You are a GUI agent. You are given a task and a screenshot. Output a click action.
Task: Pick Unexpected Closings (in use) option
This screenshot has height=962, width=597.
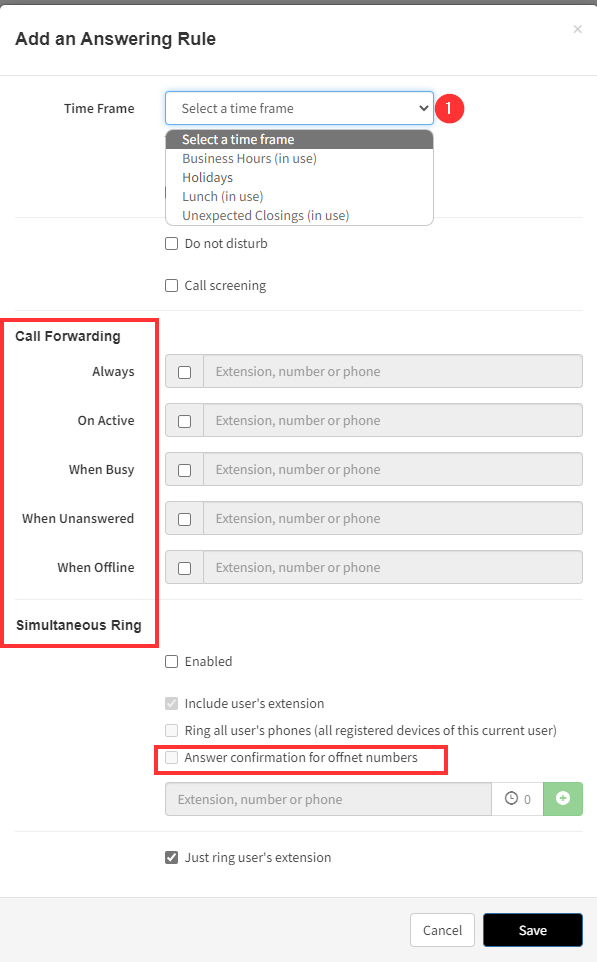pyautogui.click(x=266, y=215)
